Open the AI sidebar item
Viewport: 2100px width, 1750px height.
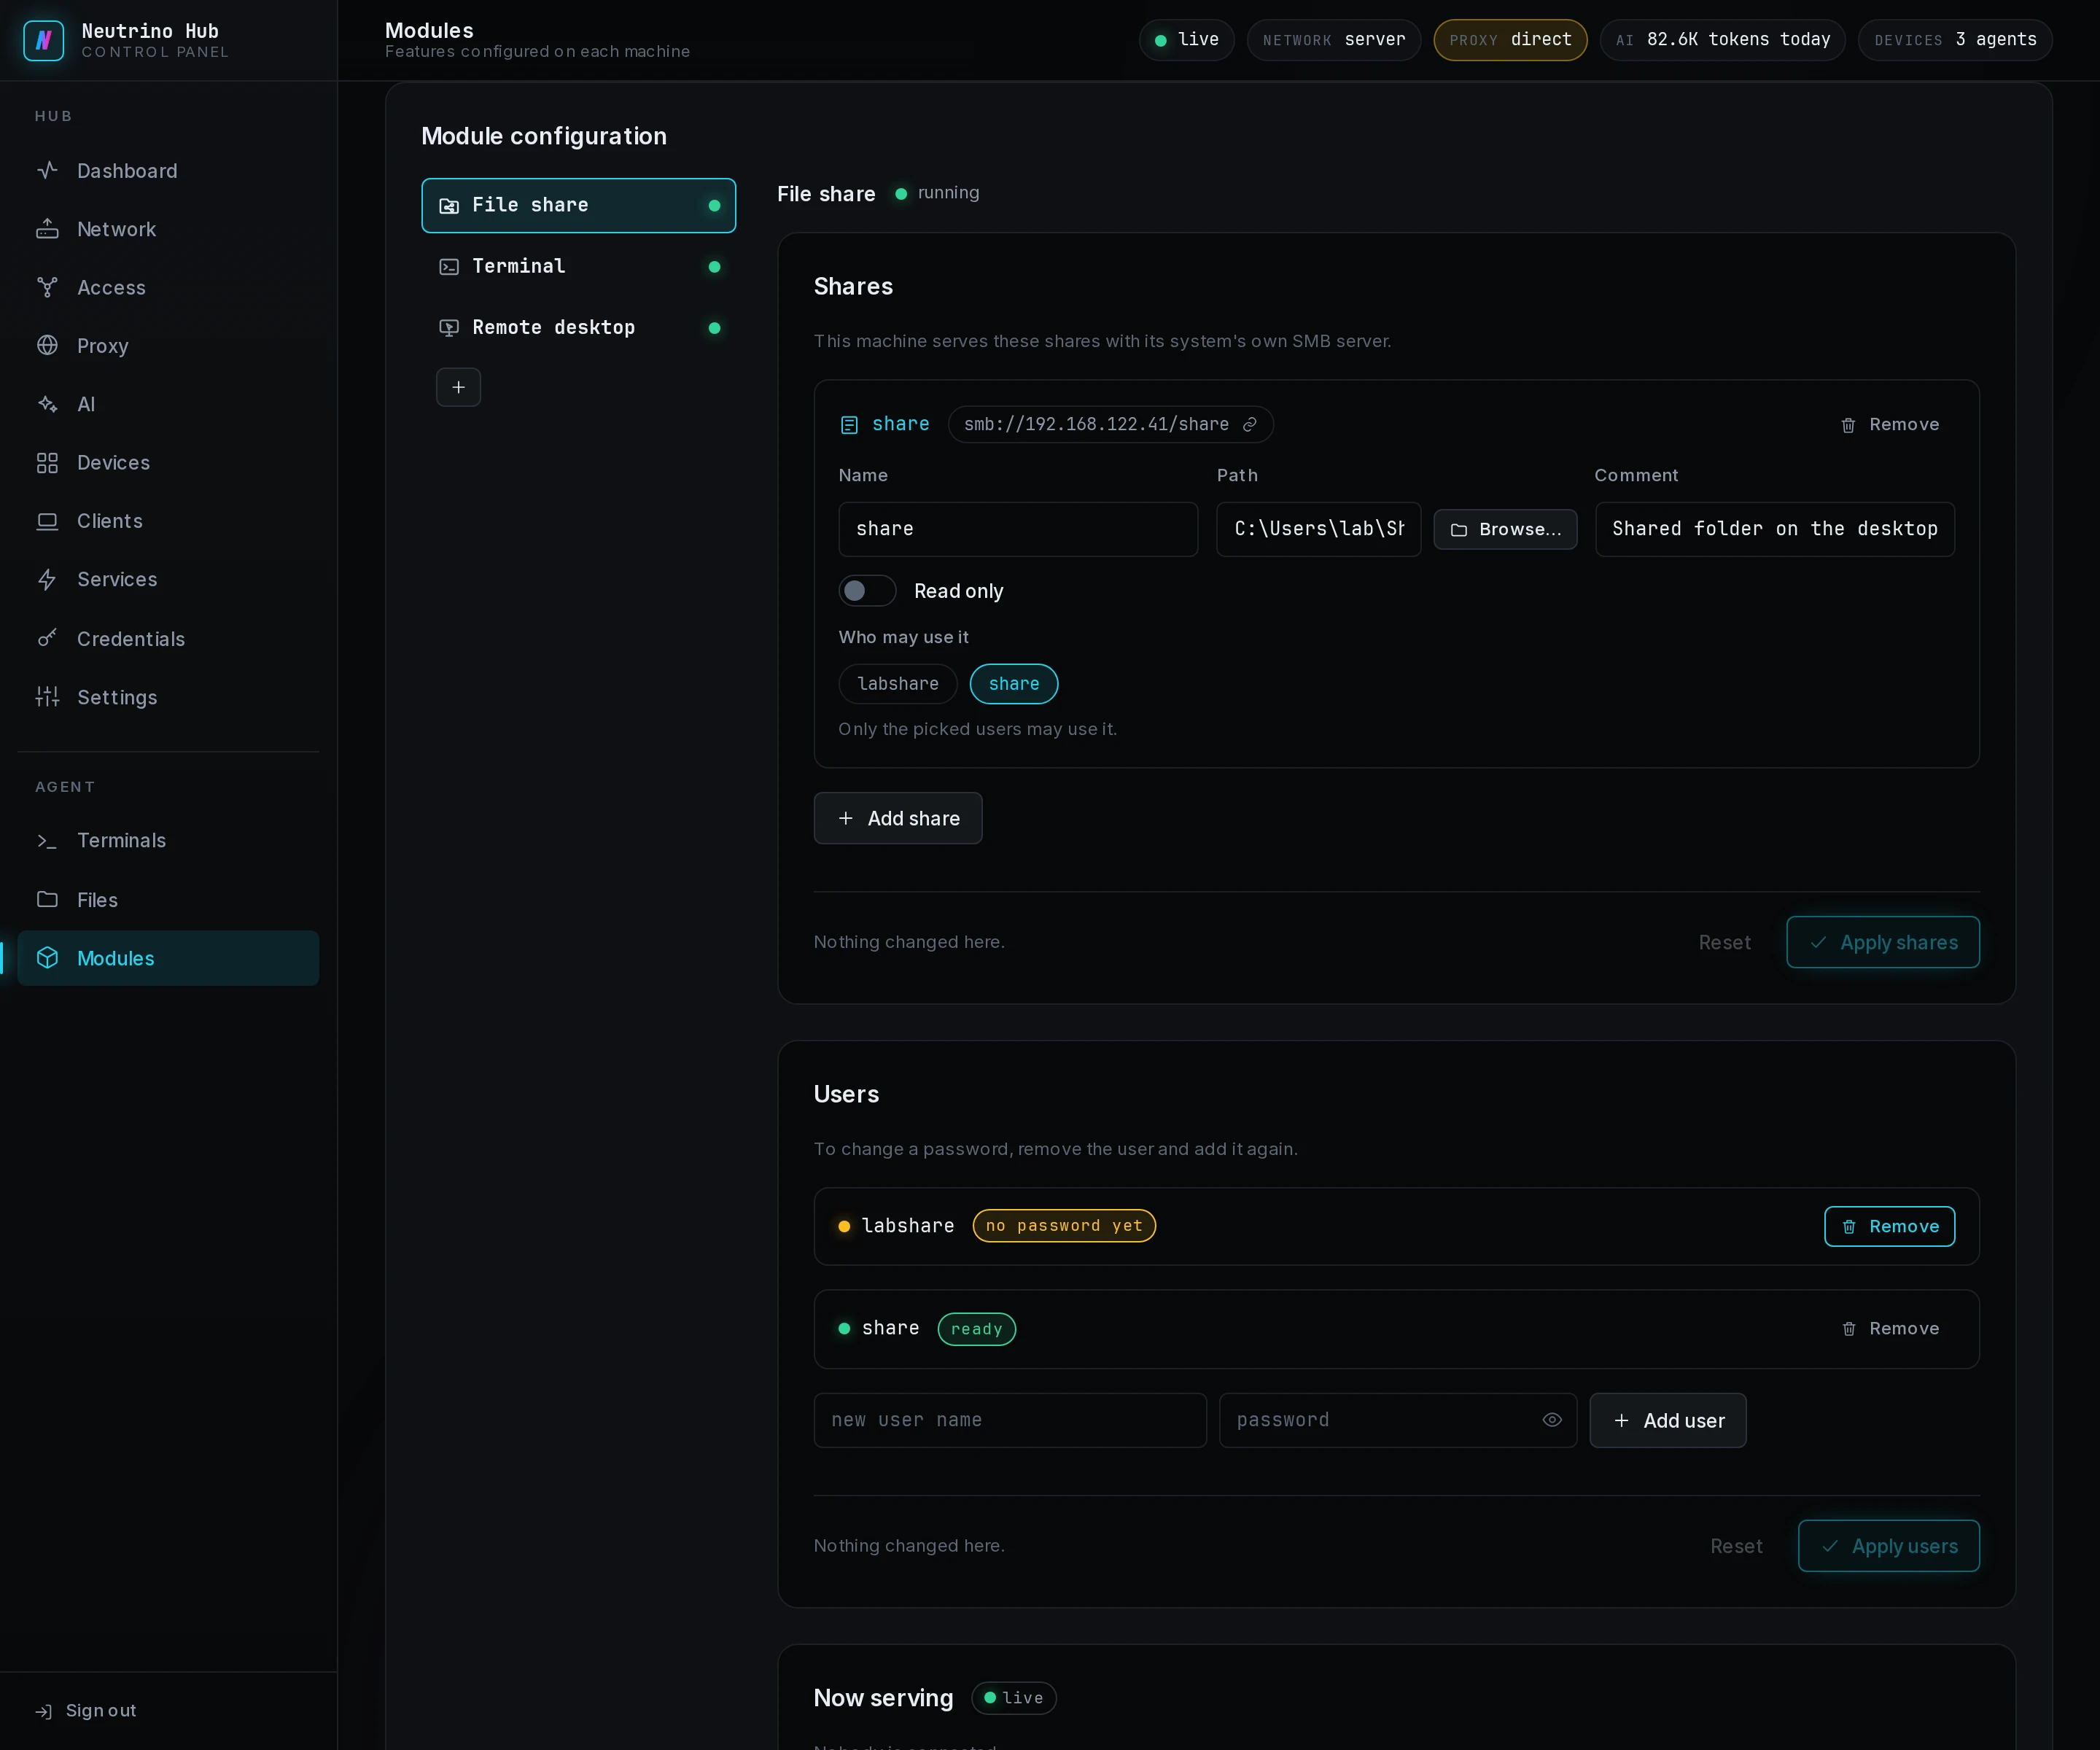pos(168,404)
